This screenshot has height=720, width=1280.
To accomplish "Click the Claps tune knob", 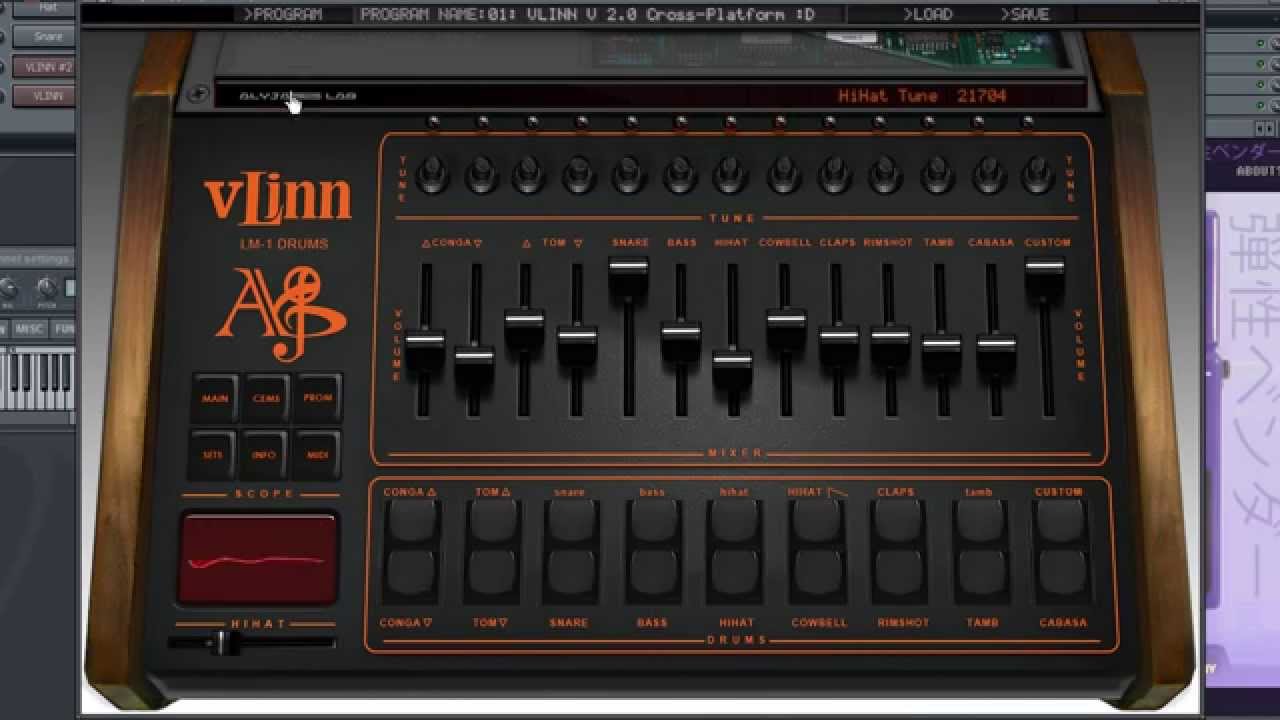I will 835,175.
